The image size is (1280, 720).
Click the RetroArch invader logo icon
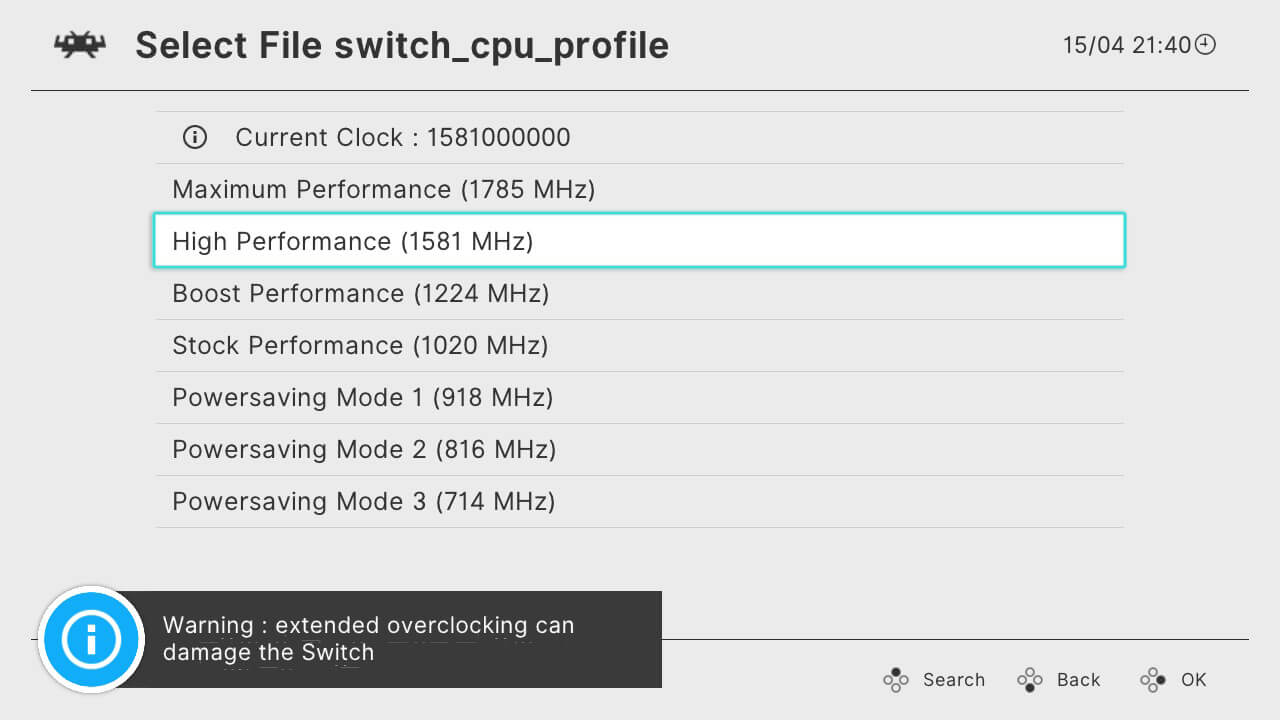pos(80,46)
